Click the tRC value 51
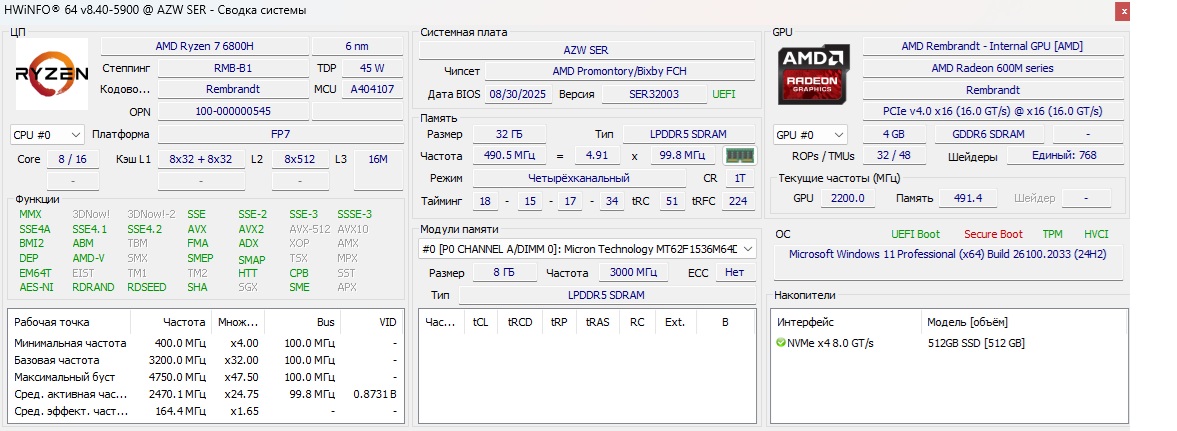 pyautogui.click(x=672, y=201)
